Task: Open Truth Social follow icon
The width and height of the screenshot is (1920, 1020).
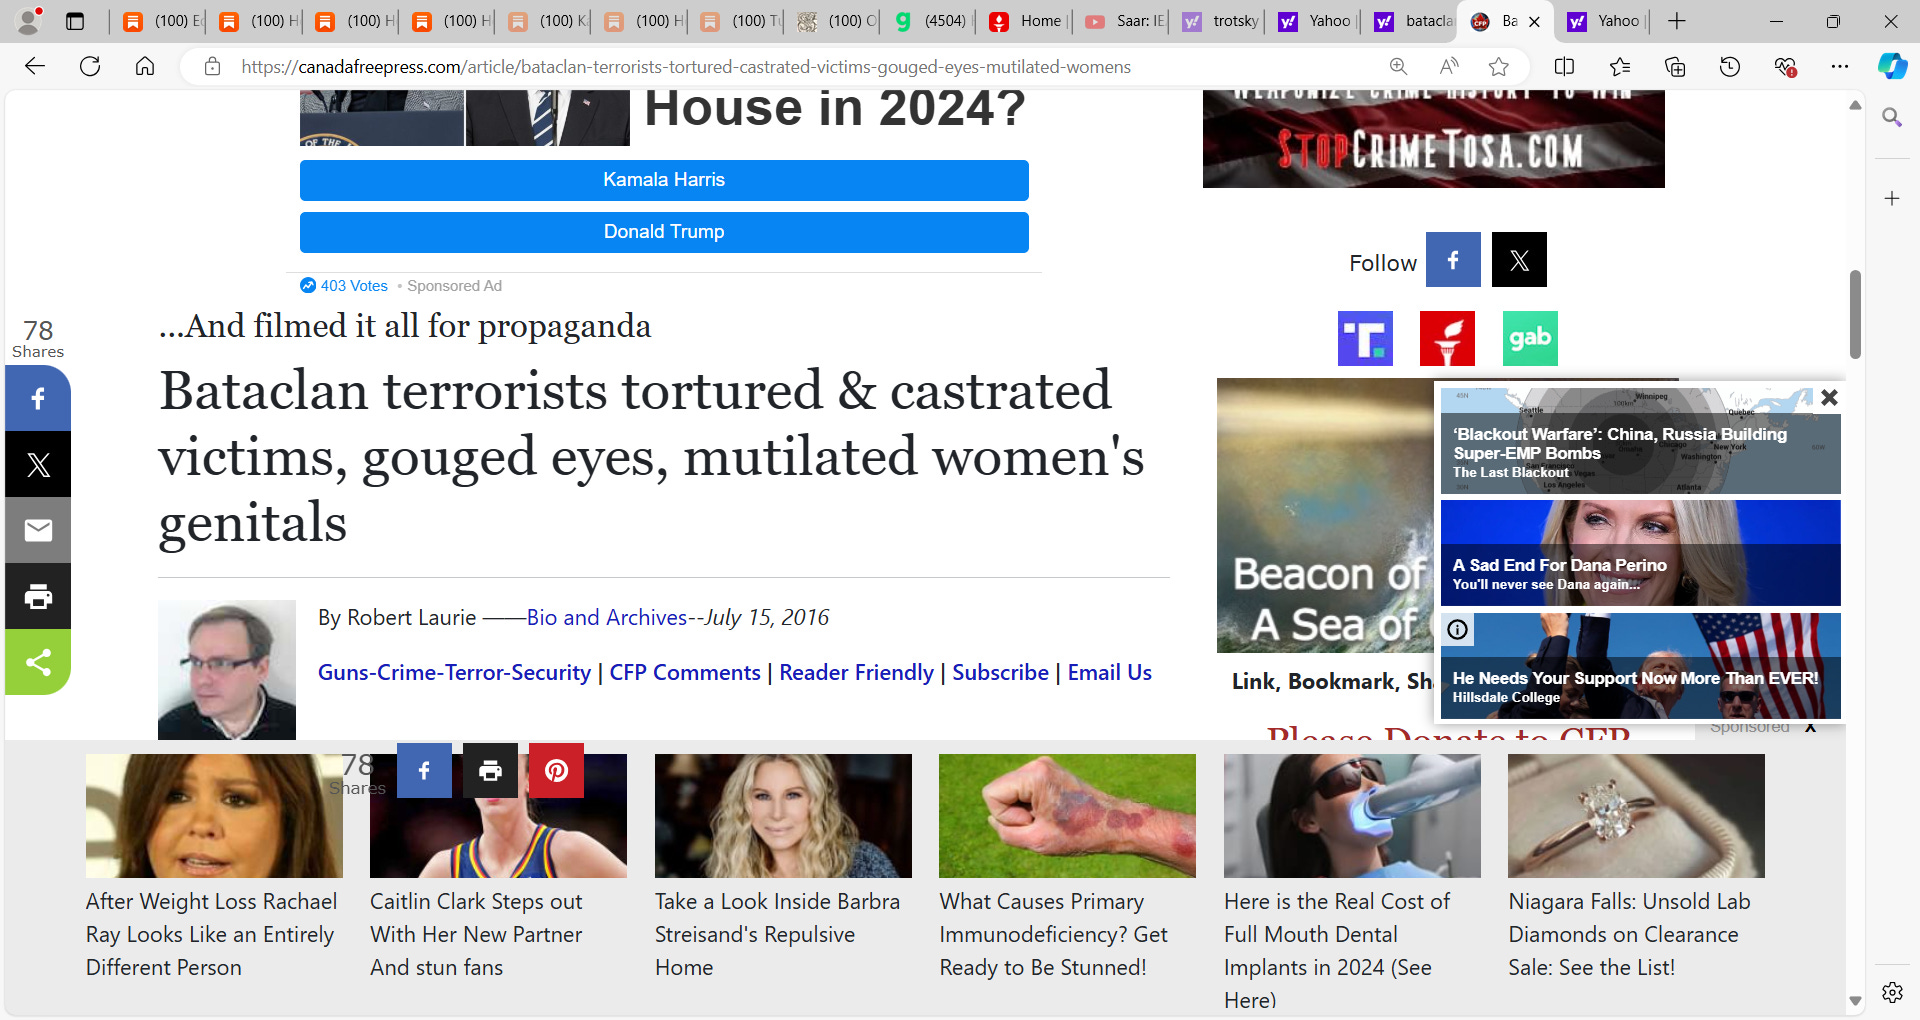Action: tap(1365, 338)
